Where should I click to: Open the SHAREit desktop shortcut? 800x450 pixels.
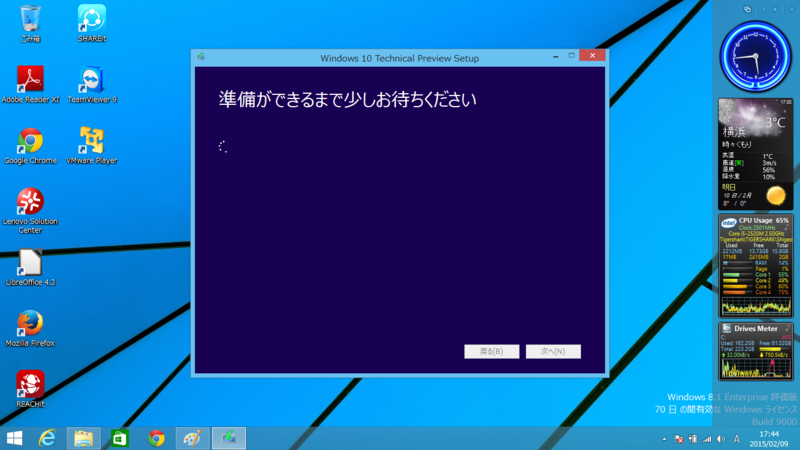[x=92, y=23]
